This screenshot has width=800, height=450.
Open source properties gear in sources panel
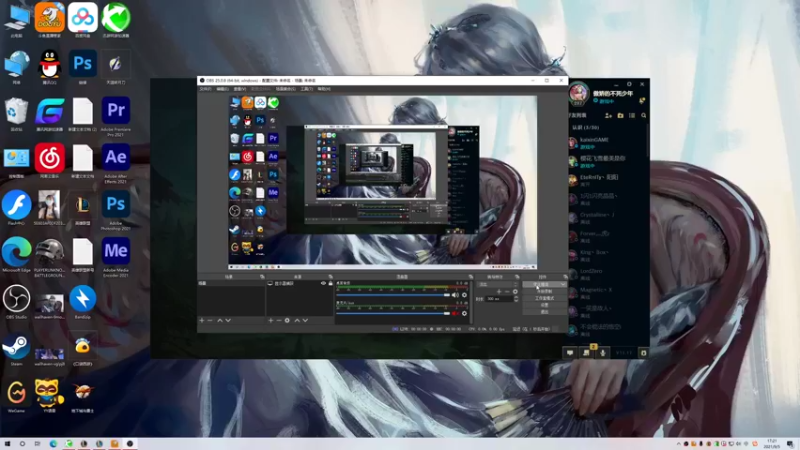tap(287, 320)
